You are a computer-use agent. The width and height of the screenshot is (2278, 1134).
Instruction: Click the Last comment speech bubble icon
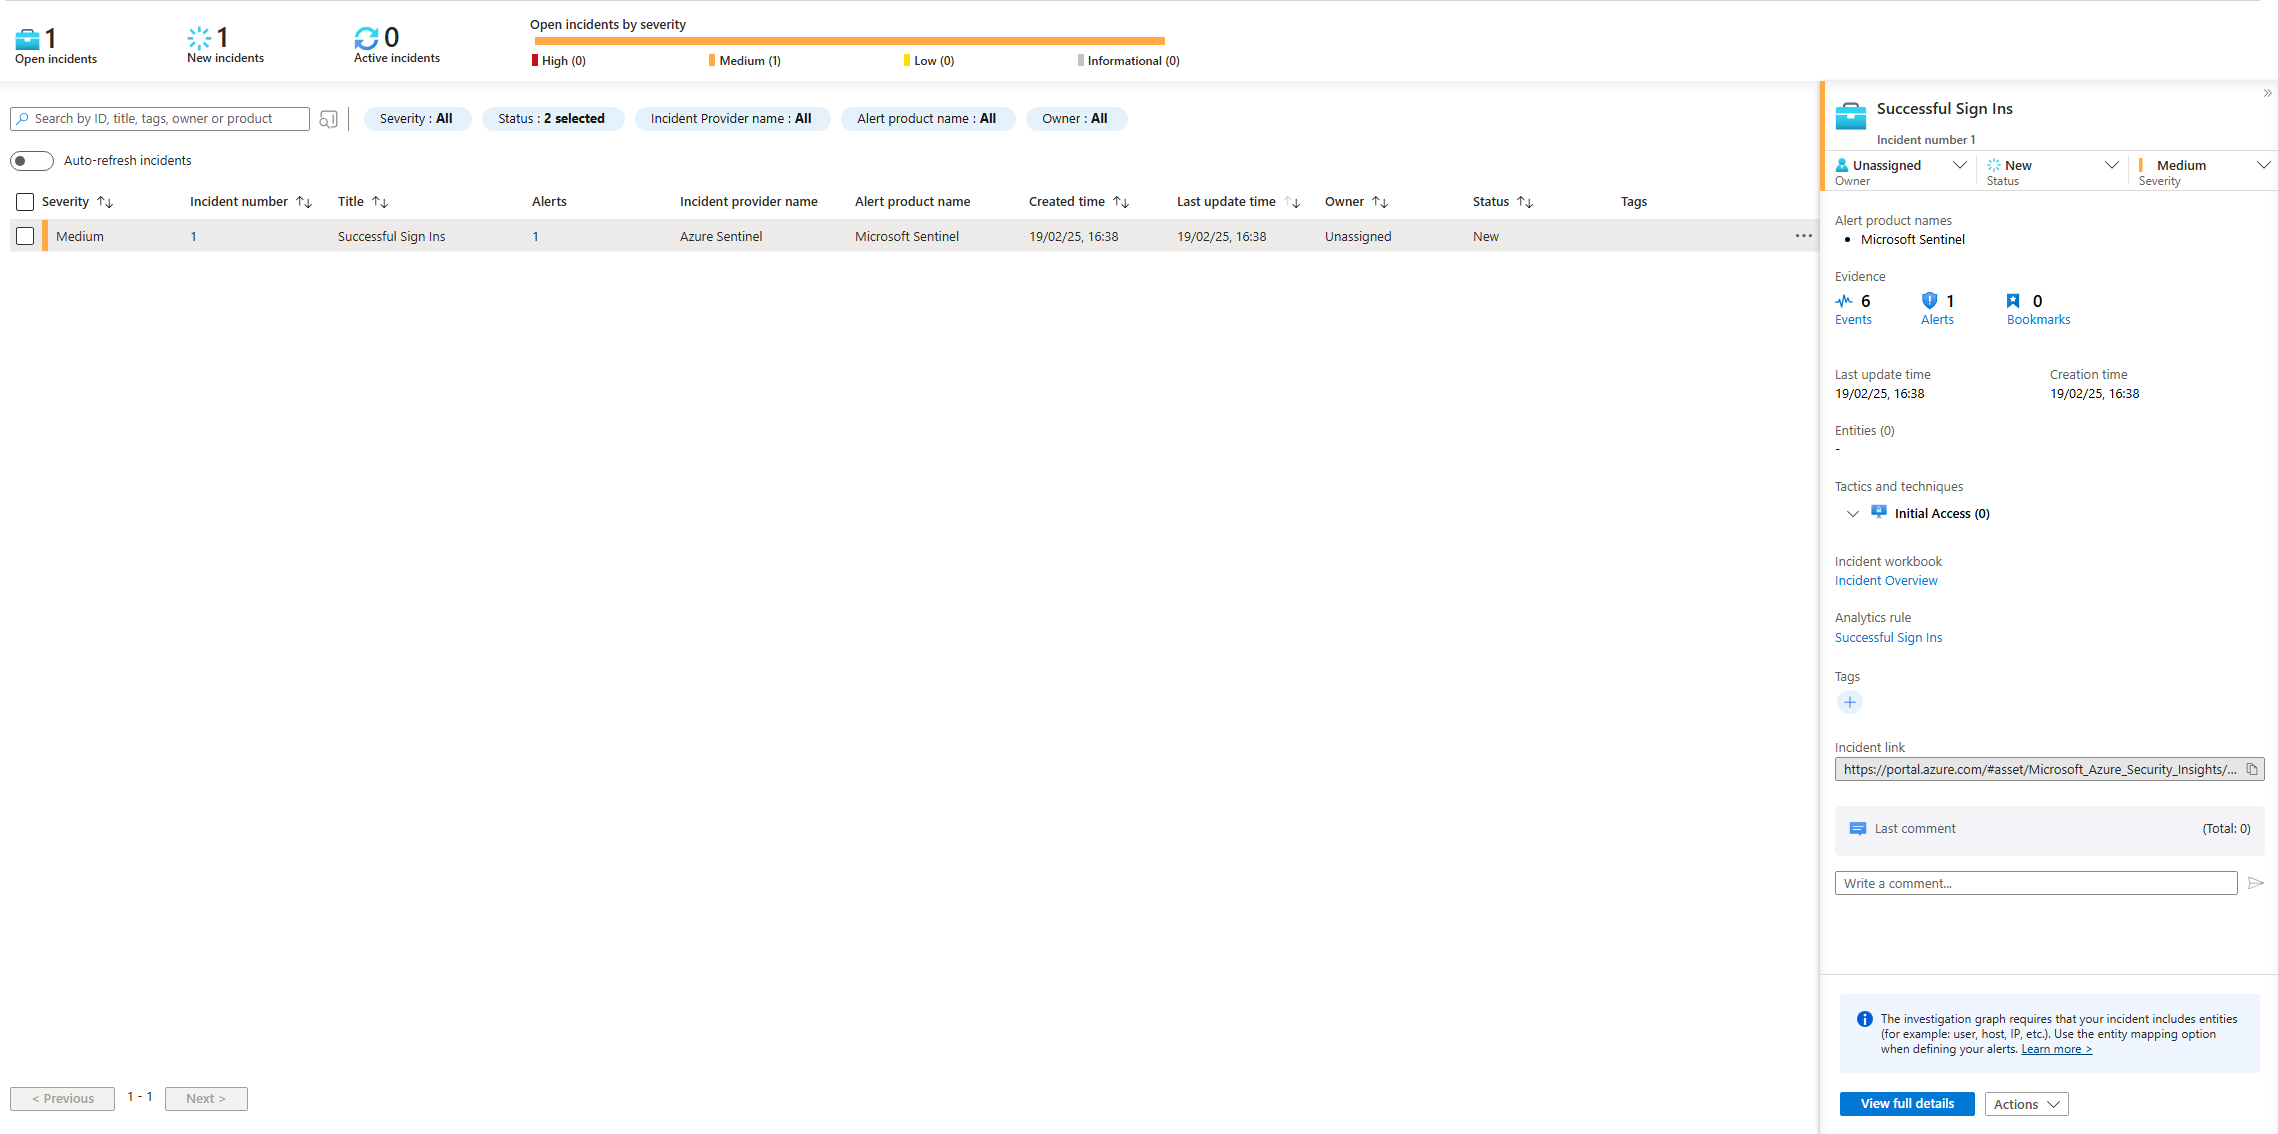(1858, 829)
